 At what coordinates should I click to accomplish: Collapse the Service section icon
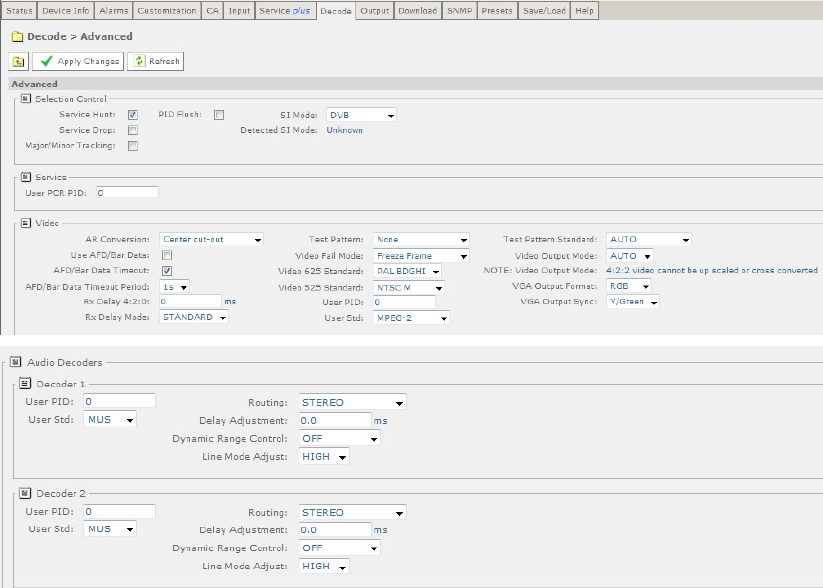tap(26, 177)
